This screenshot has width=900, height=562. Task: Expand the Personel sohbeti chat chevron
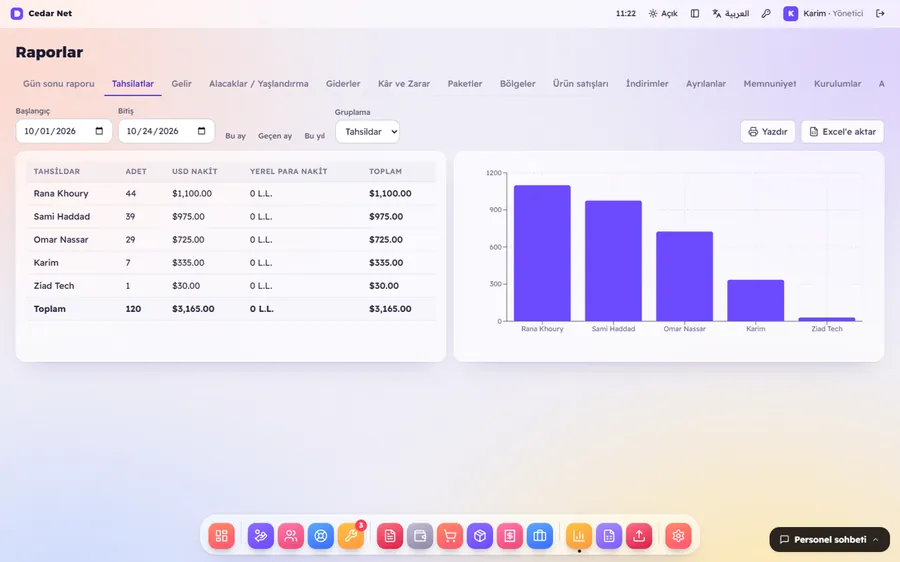click(x=876, y=540)
